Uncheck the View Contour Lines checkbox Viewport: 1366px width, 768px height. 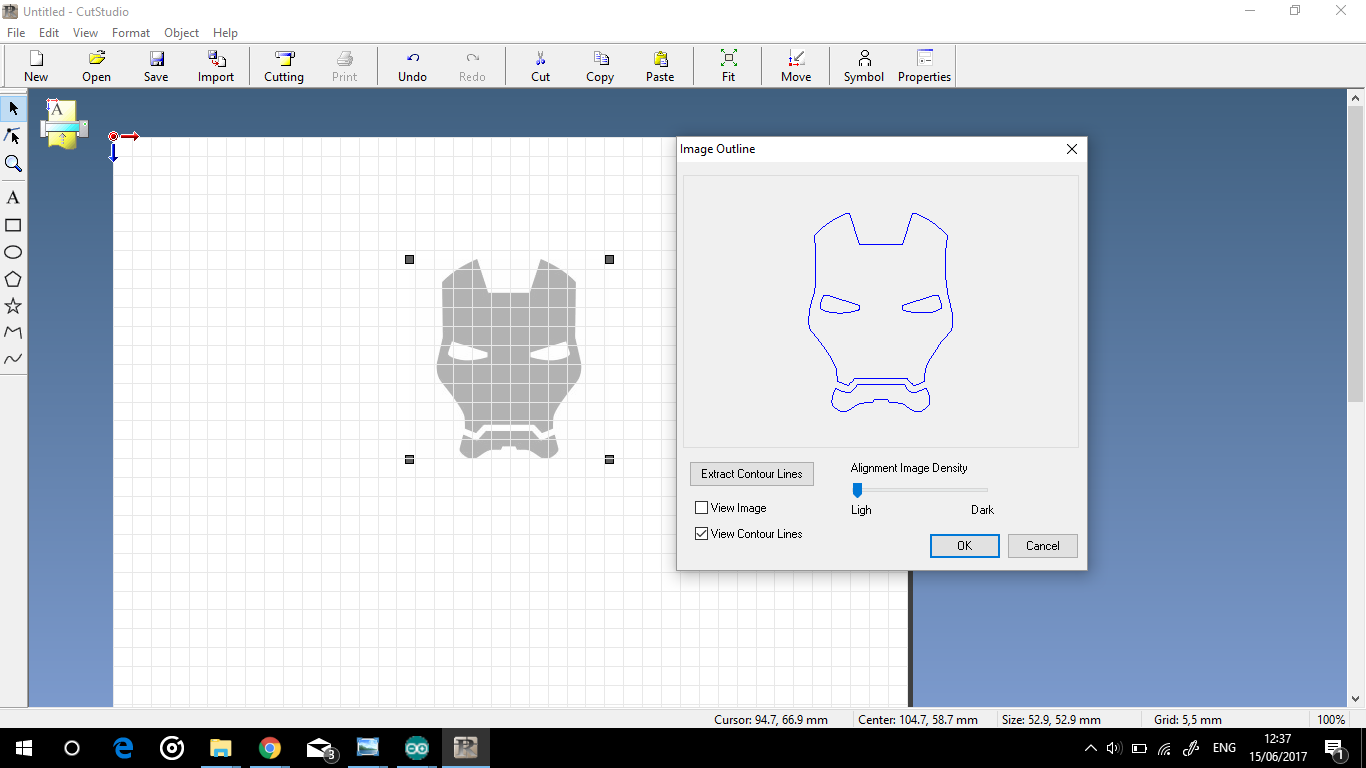tap(701, 534)
